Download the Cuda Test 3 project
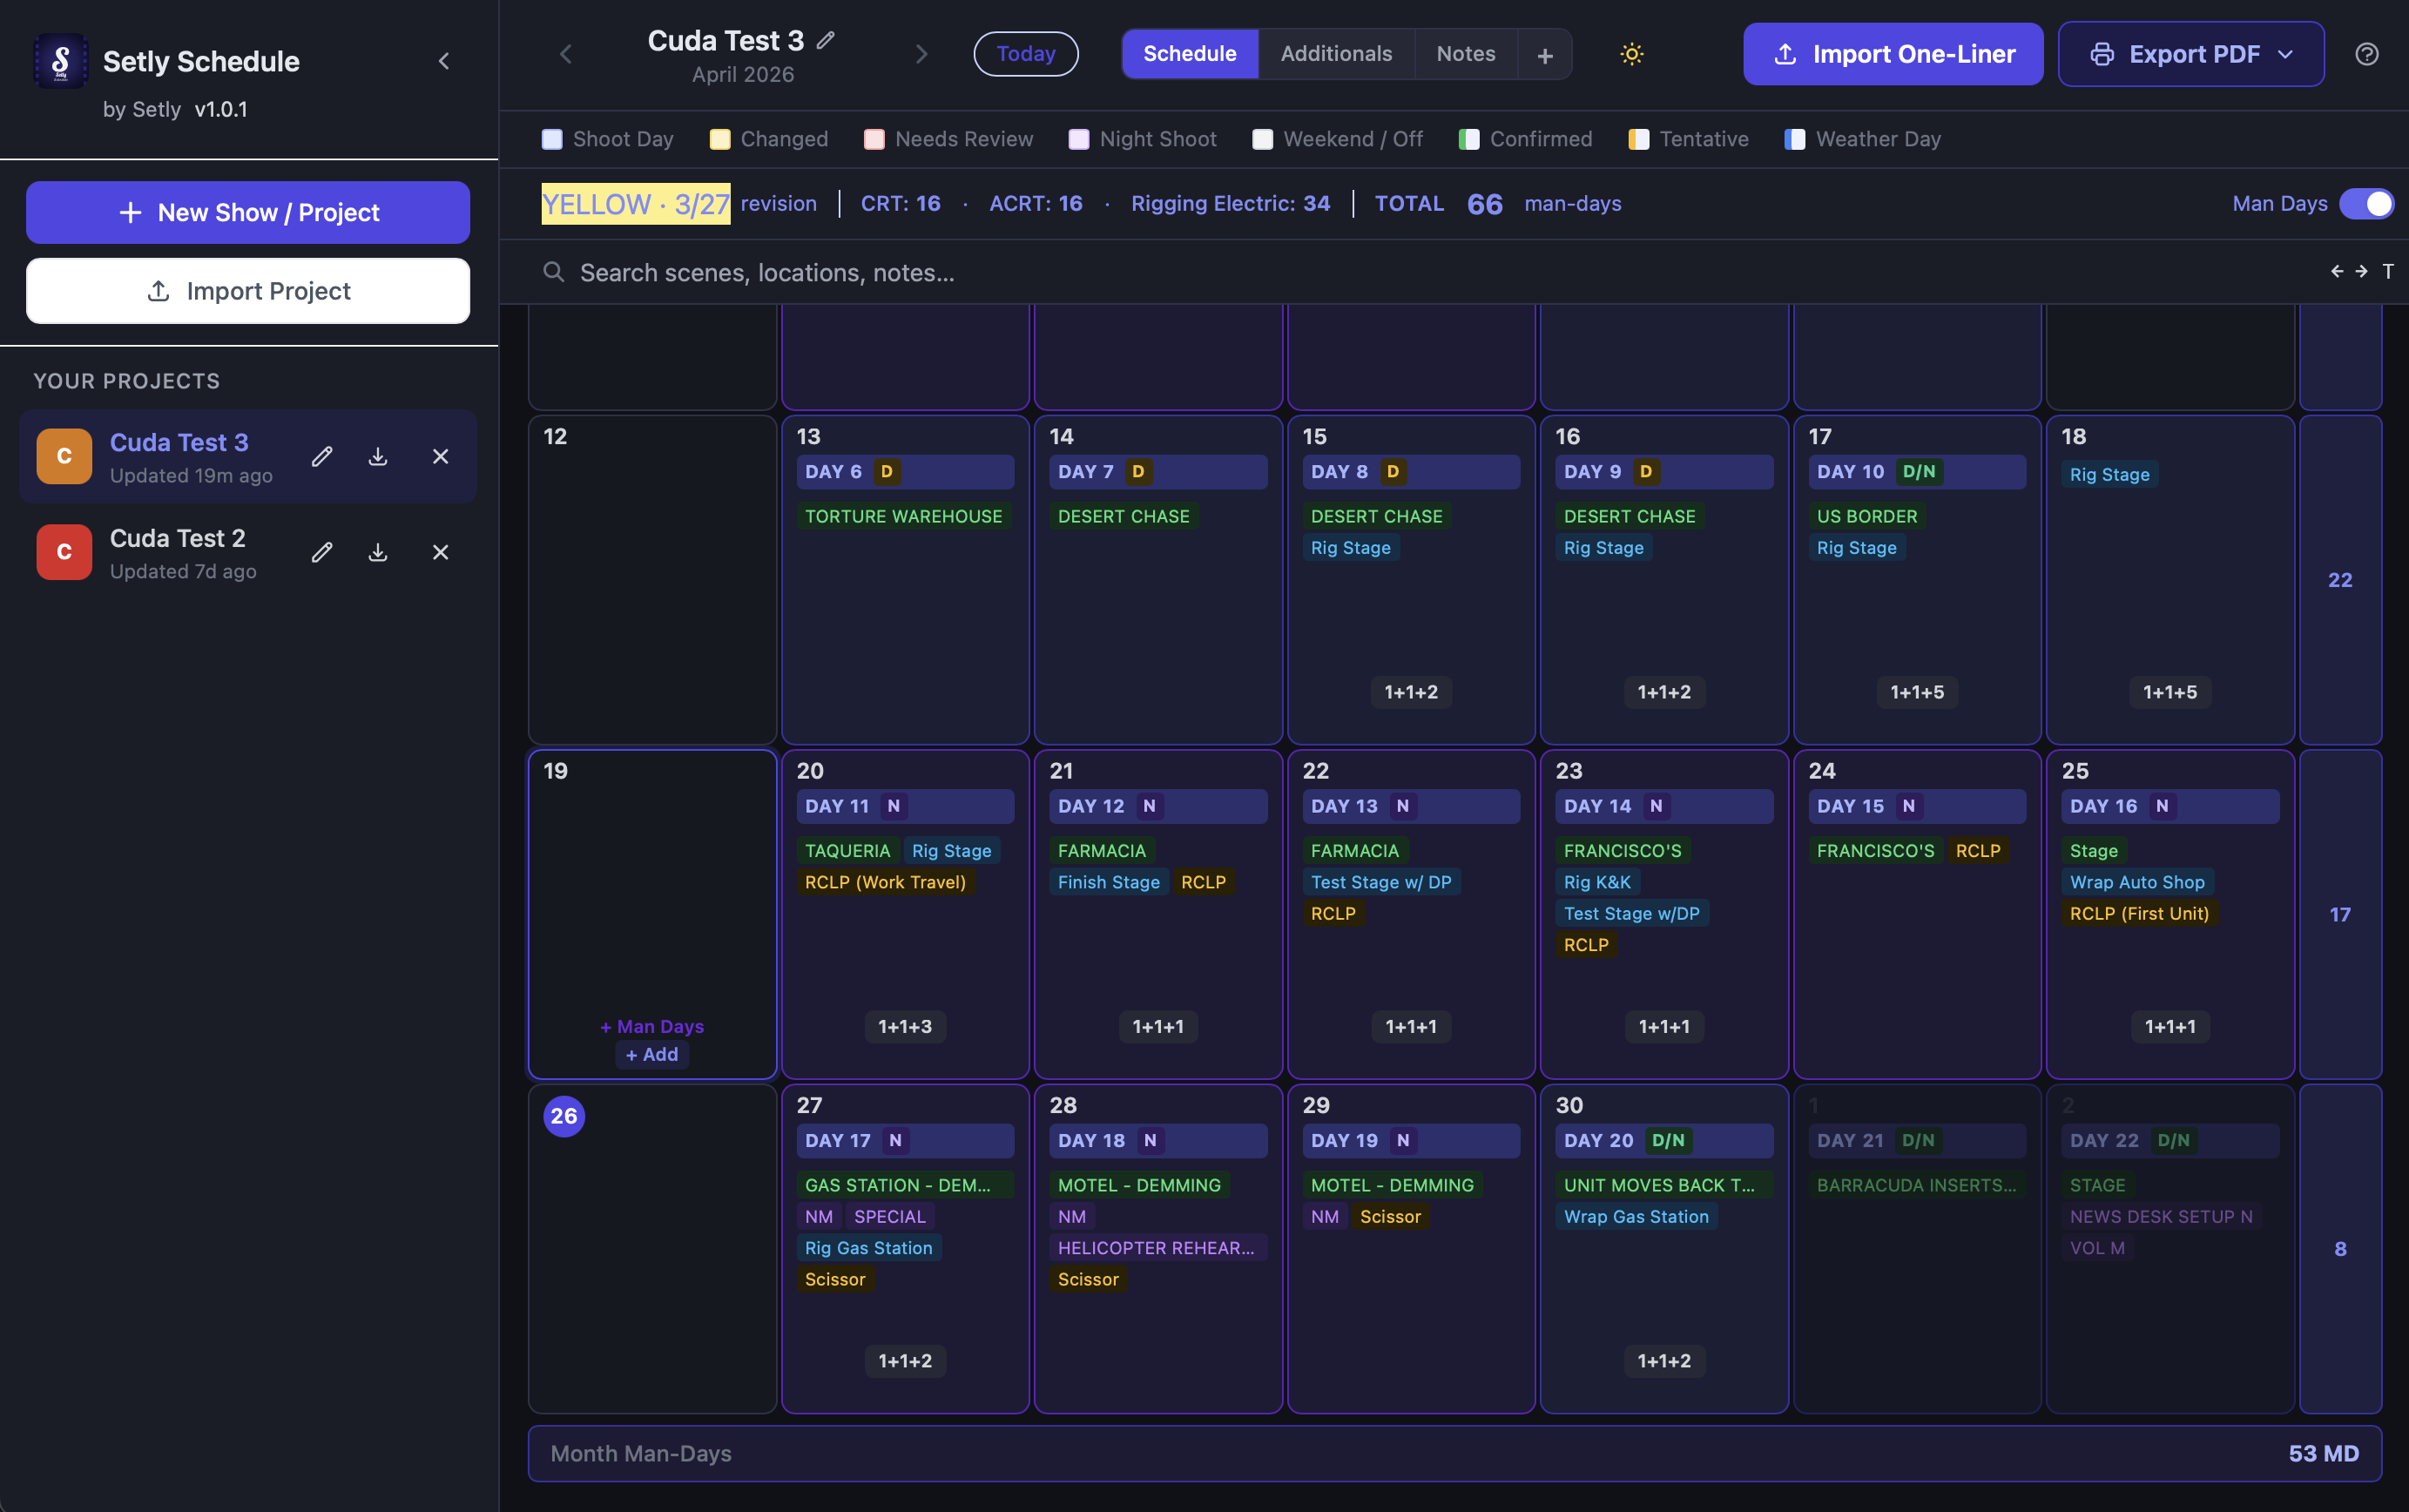 click(x=378, y=457)
